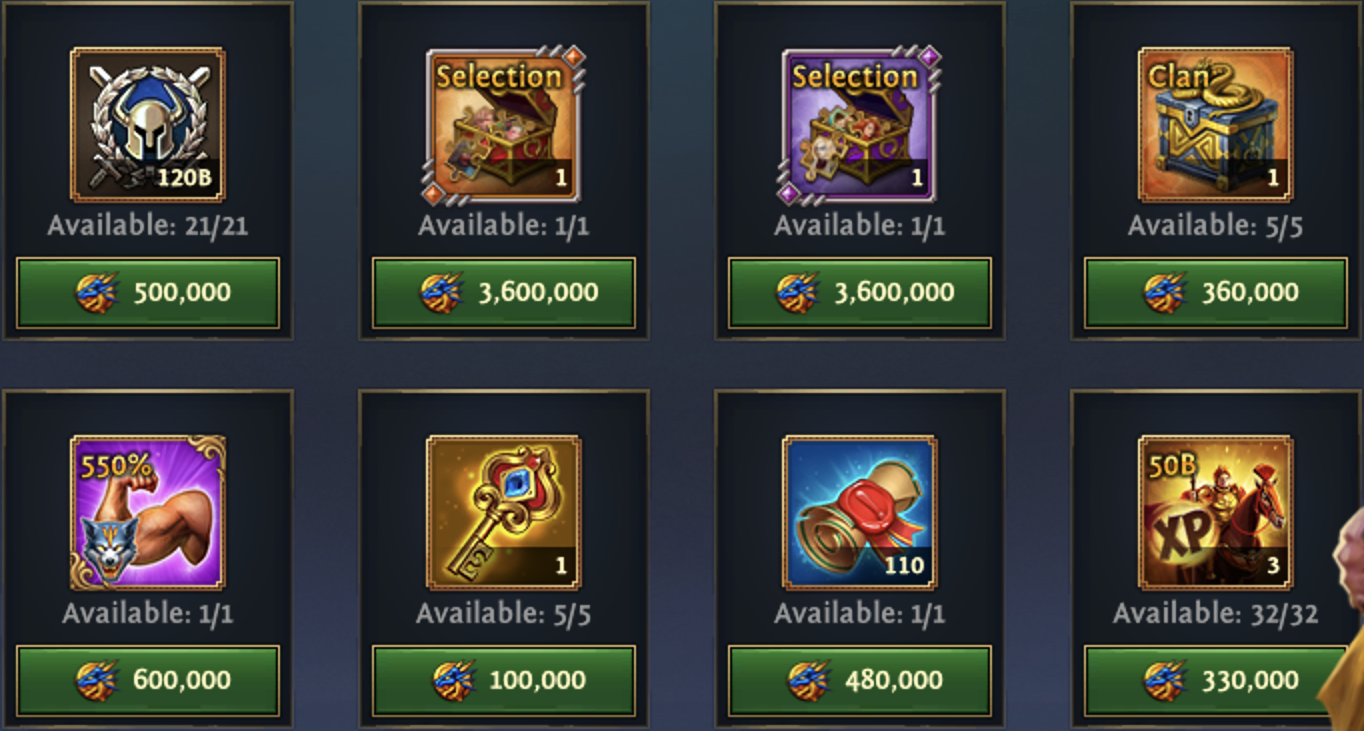Select the purple Selection chest icon

860,125
